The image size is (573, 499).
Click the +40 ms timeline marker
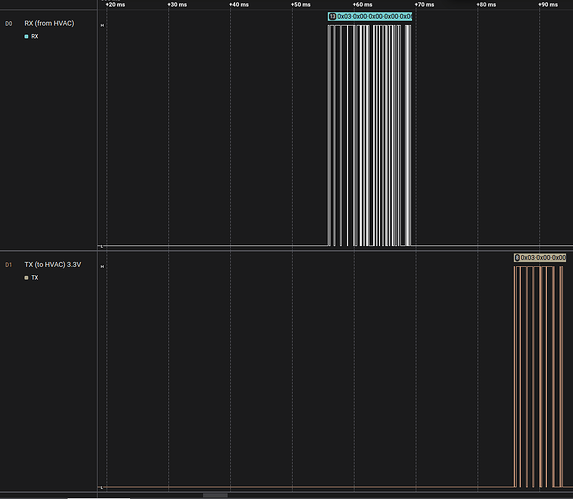click(x=239, y=5)
